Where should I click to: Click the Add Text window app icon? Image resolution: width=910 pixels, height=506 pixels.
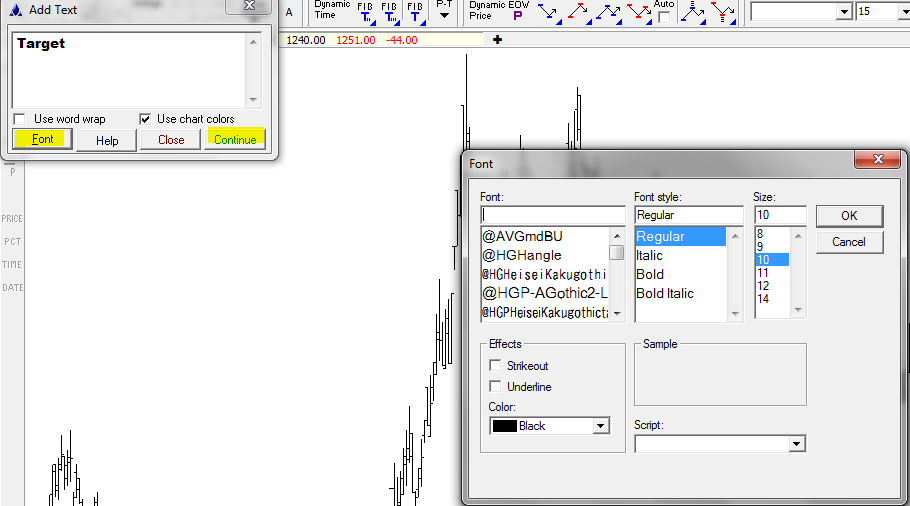coord(16,10)
